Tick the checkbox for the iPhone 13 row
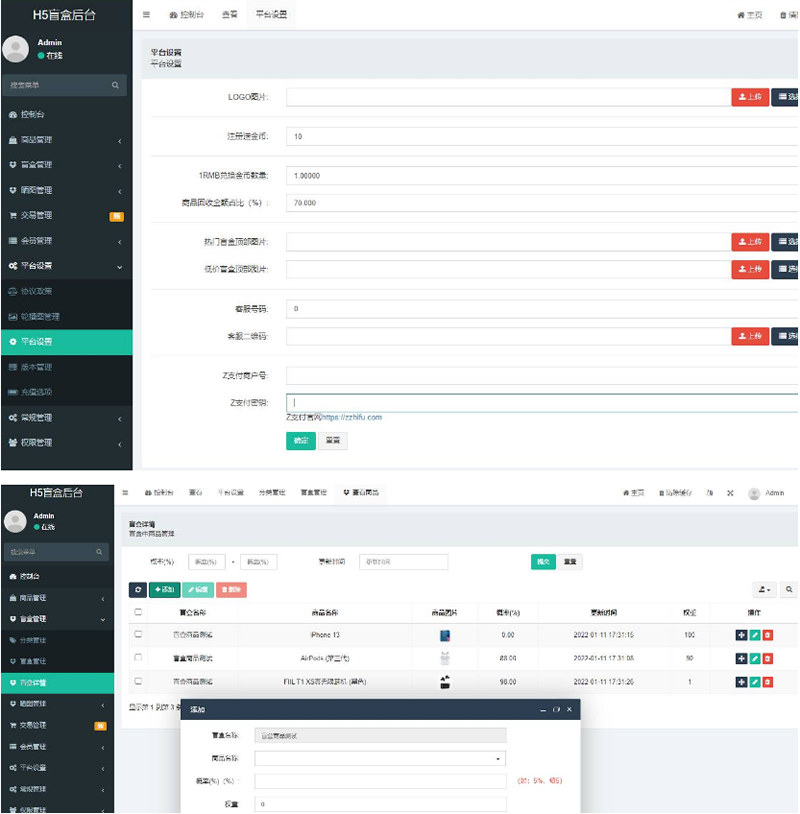Viewport: 800px width, 814px height. pos(138,634)
